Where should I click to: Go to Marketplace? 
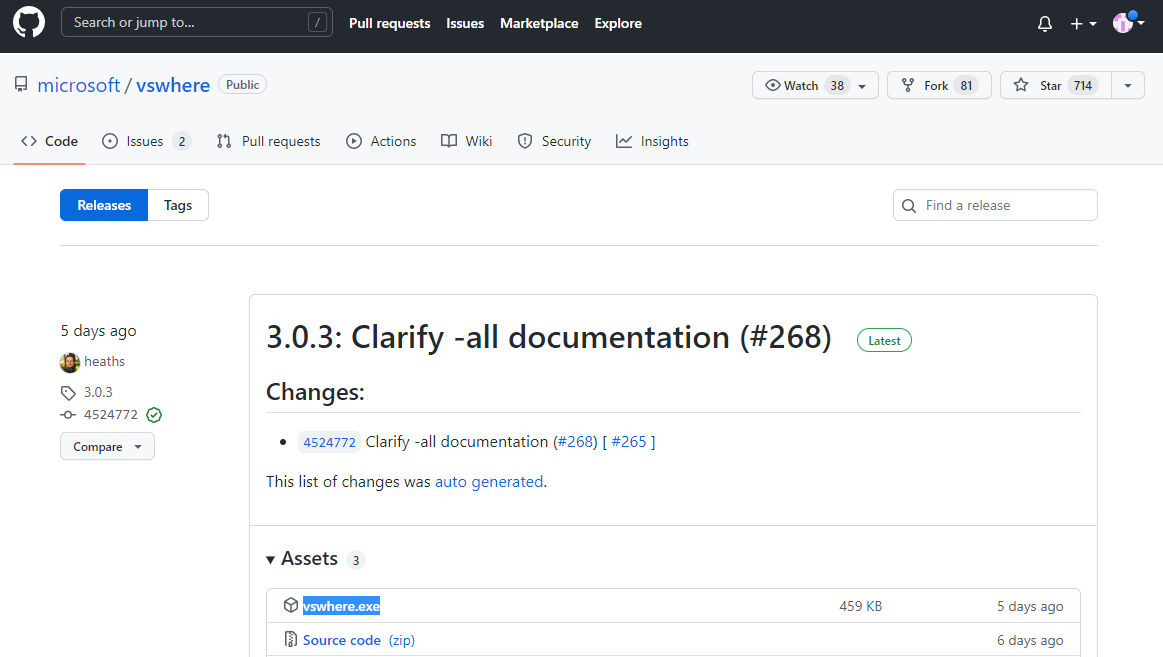coord(539,23)
